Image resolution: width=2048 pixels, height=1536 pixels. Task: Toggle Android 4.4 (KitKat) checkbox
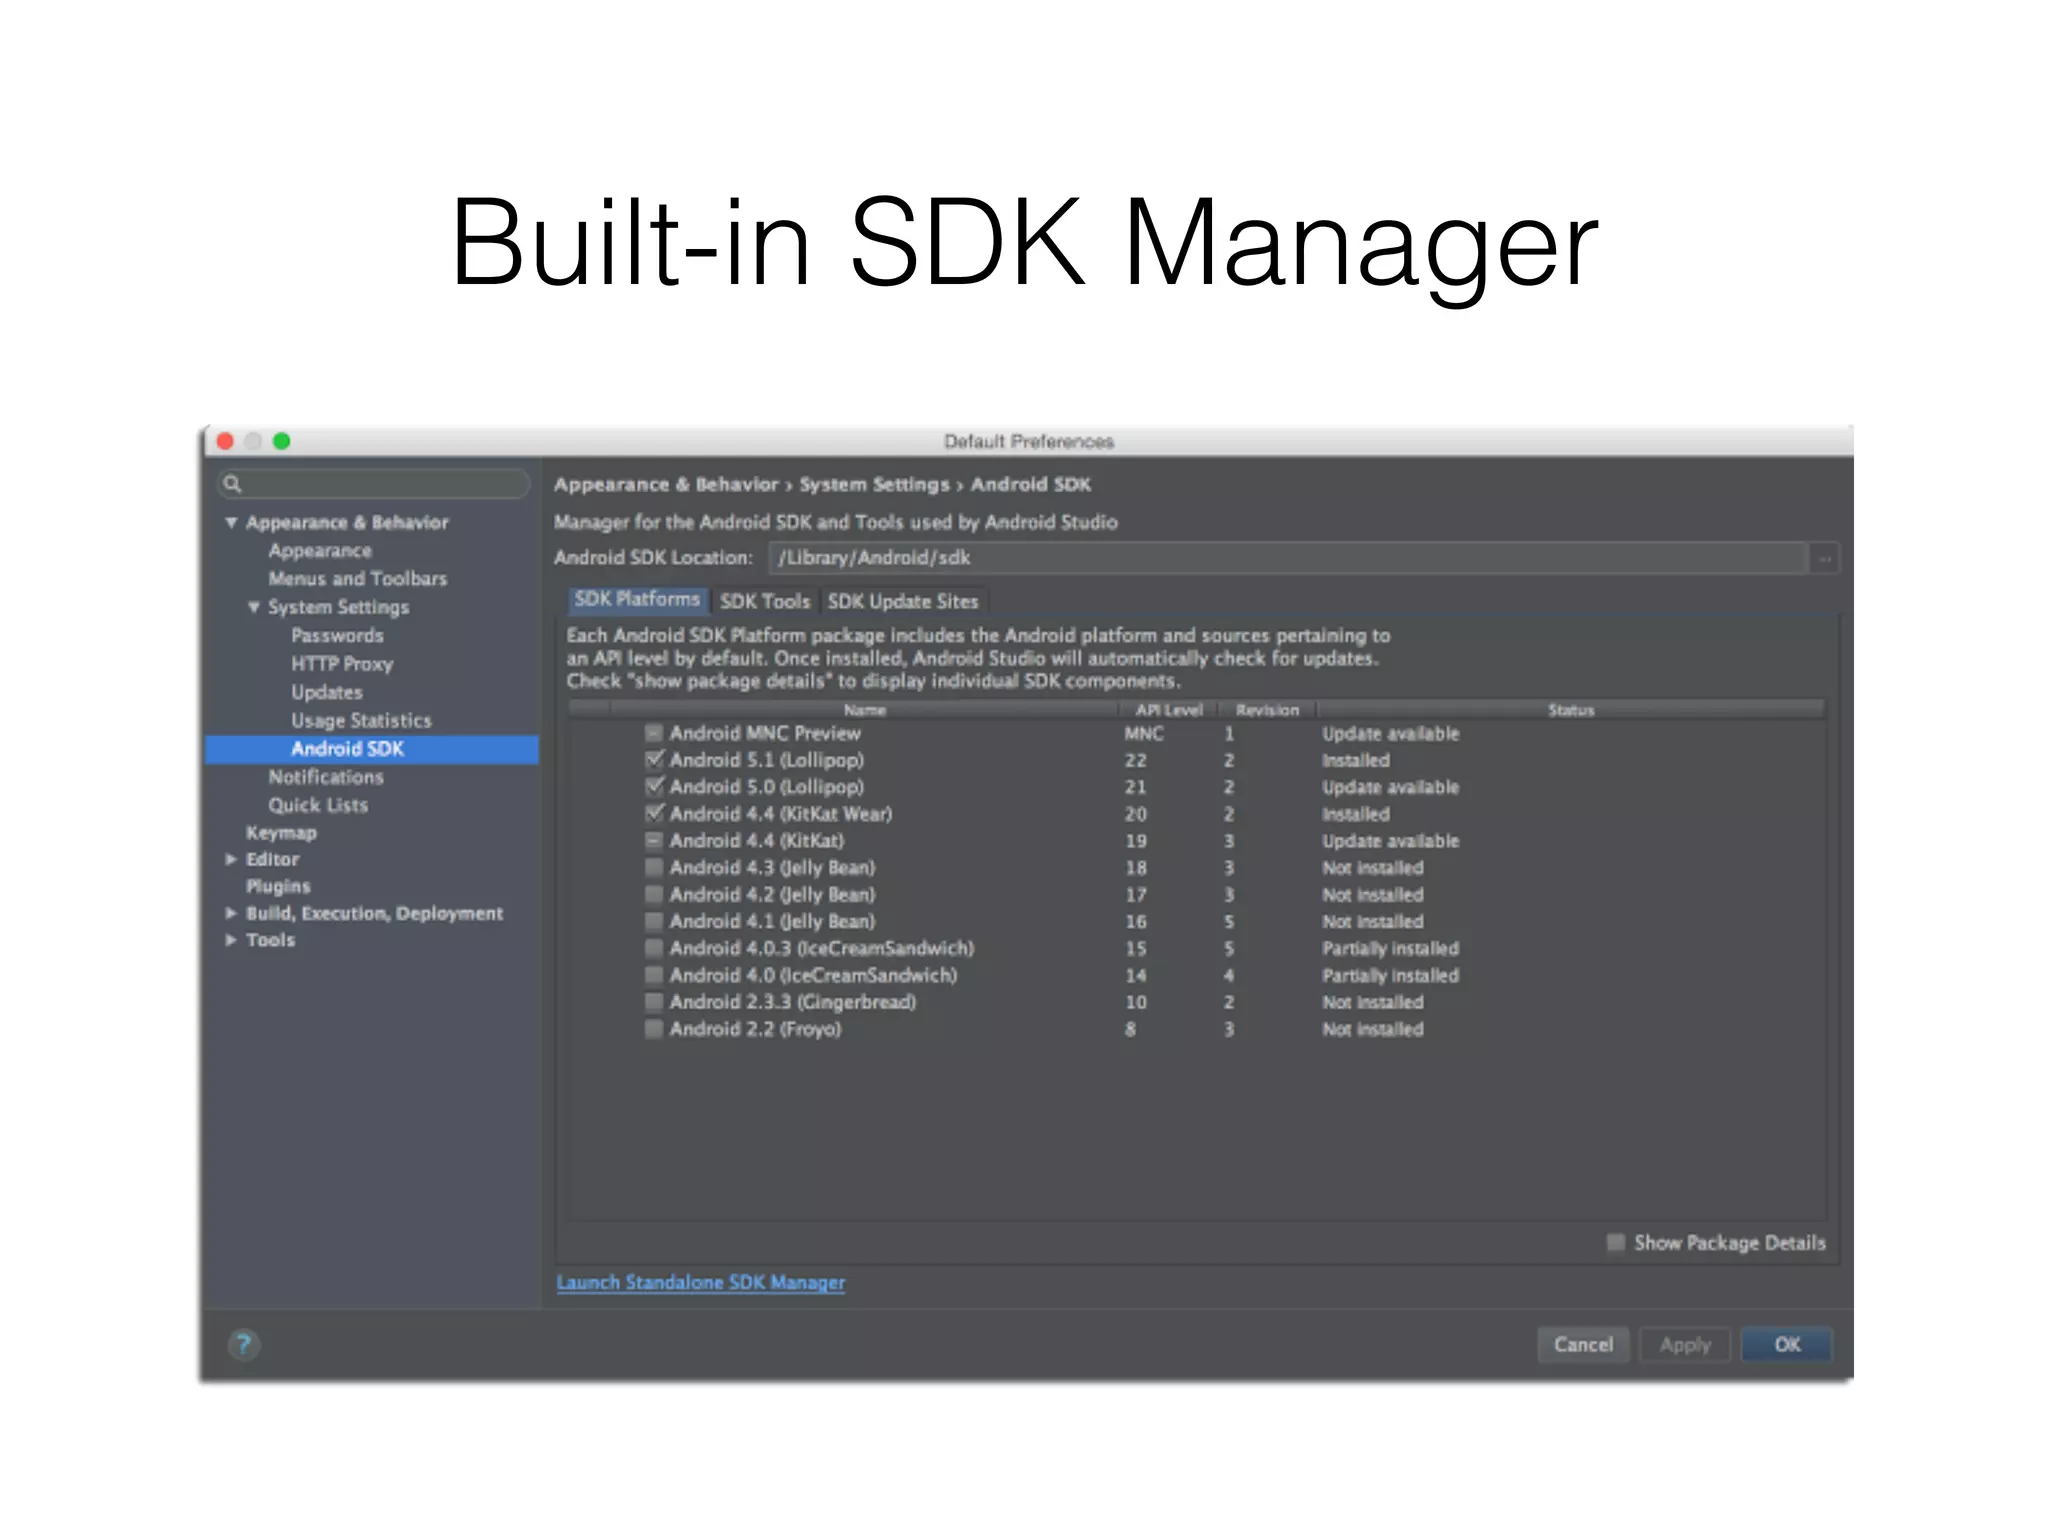654,841
